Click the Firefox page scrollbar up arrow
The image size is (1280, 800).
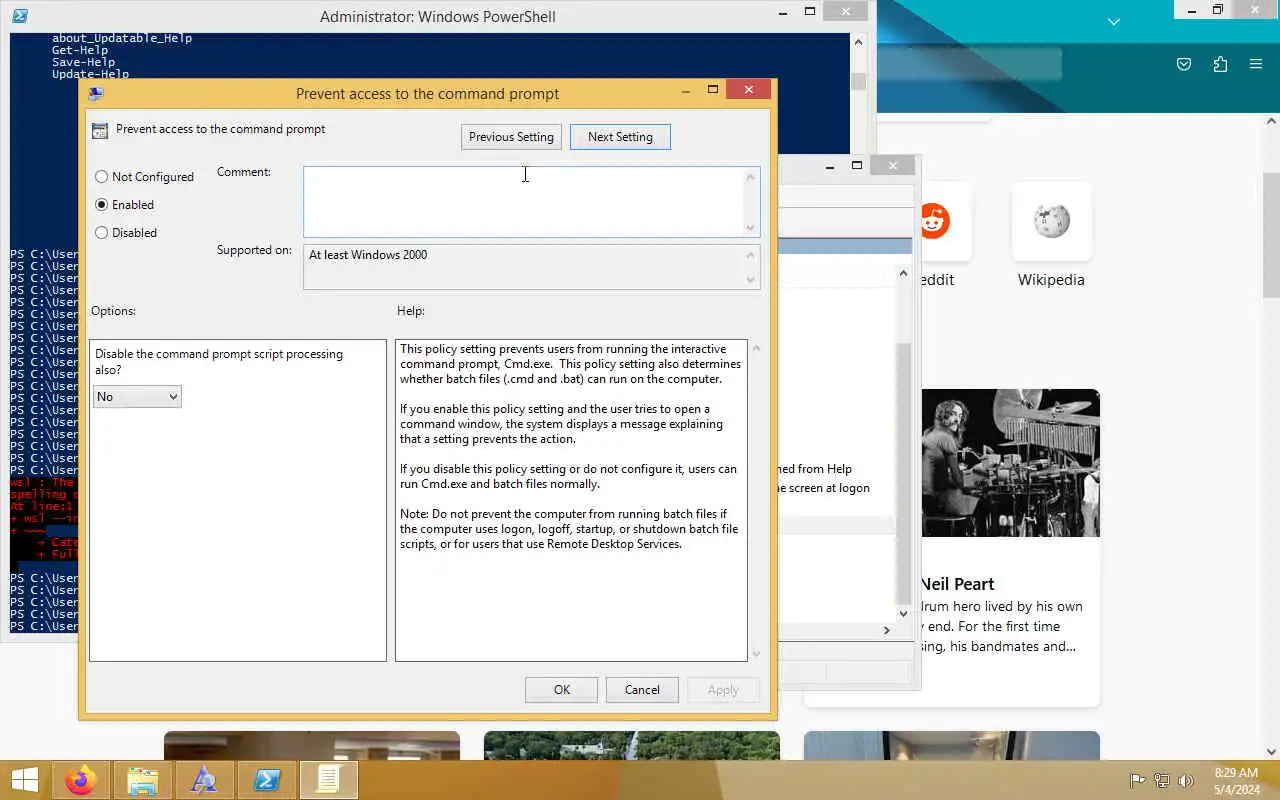click(x=1272, y=120)
